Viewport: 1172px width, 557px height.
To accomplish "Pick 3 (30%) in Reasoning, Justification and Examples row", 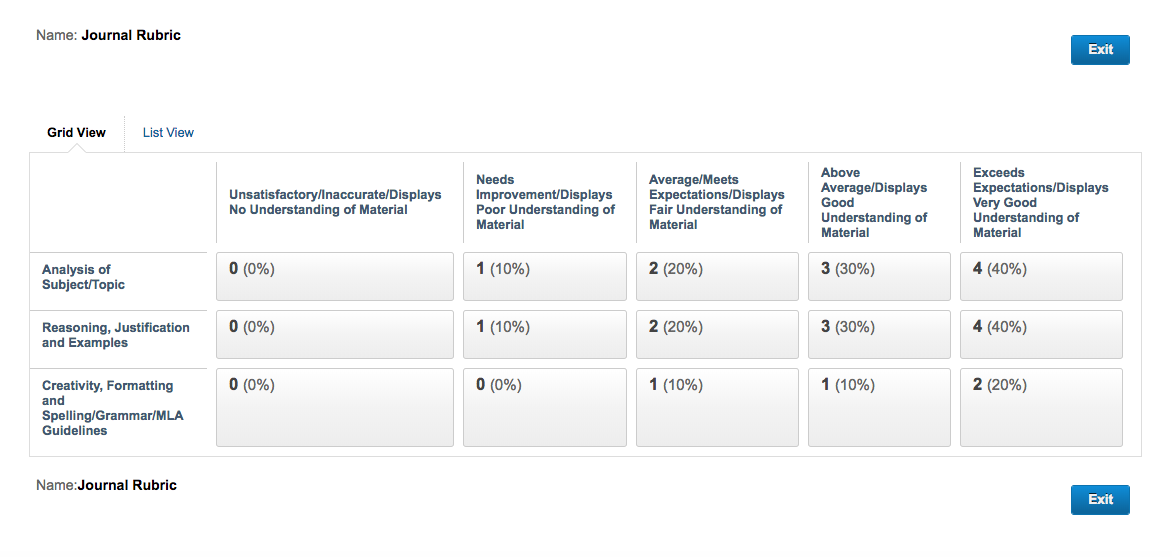I will [880, 334].
